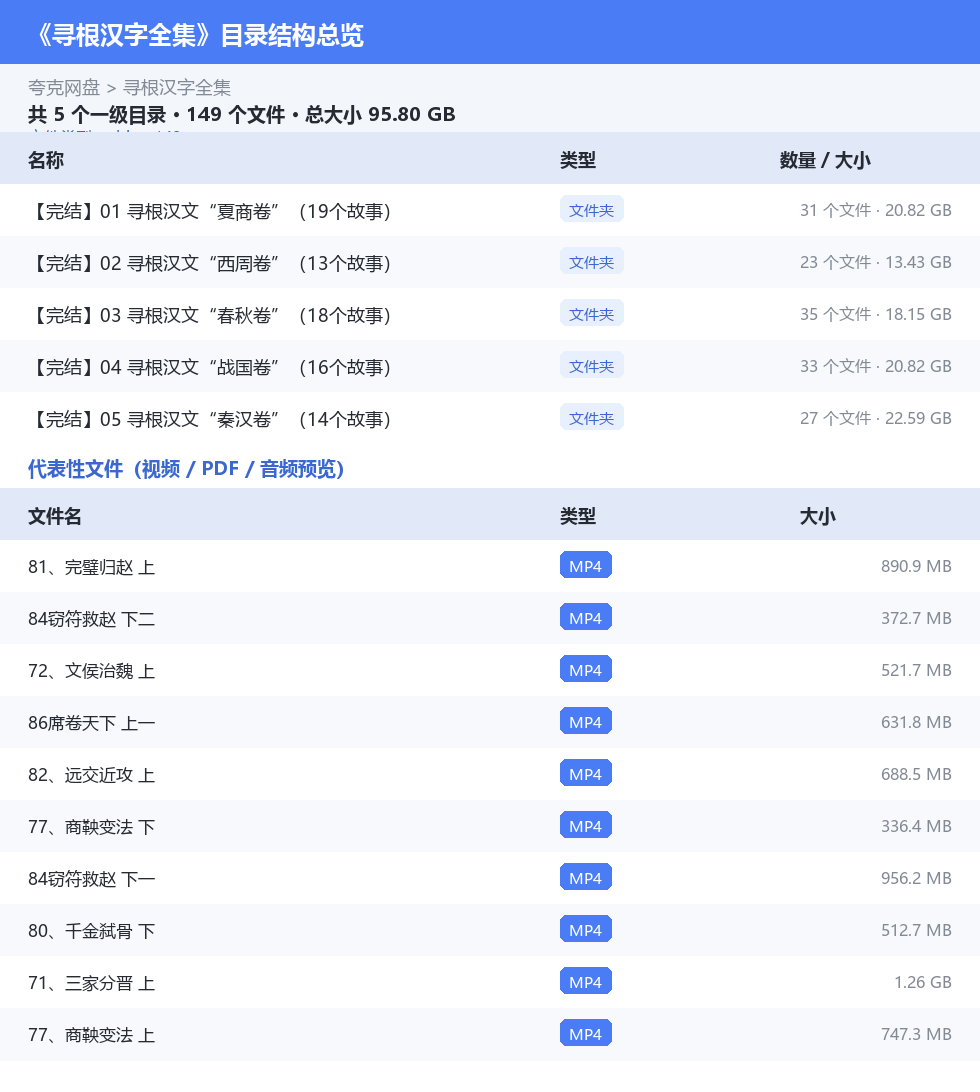The height and width of the screenshot is (1092, 980).
Task: Click the 寻根汉字全集 breadcrumb
Action: [177, 88]
